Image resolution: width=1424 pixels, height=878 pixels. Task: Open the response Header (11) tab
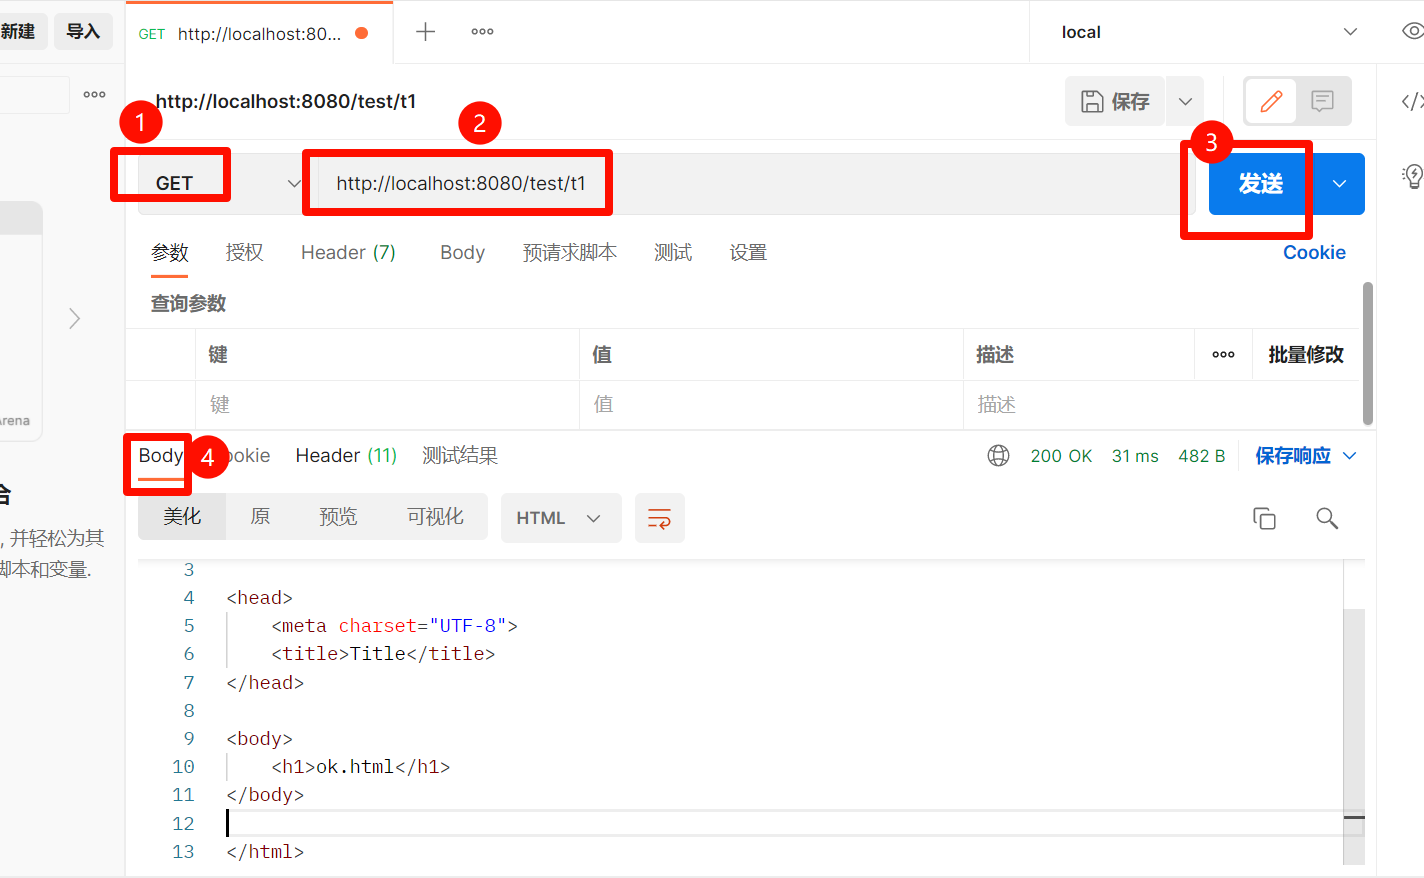[346, 456]
